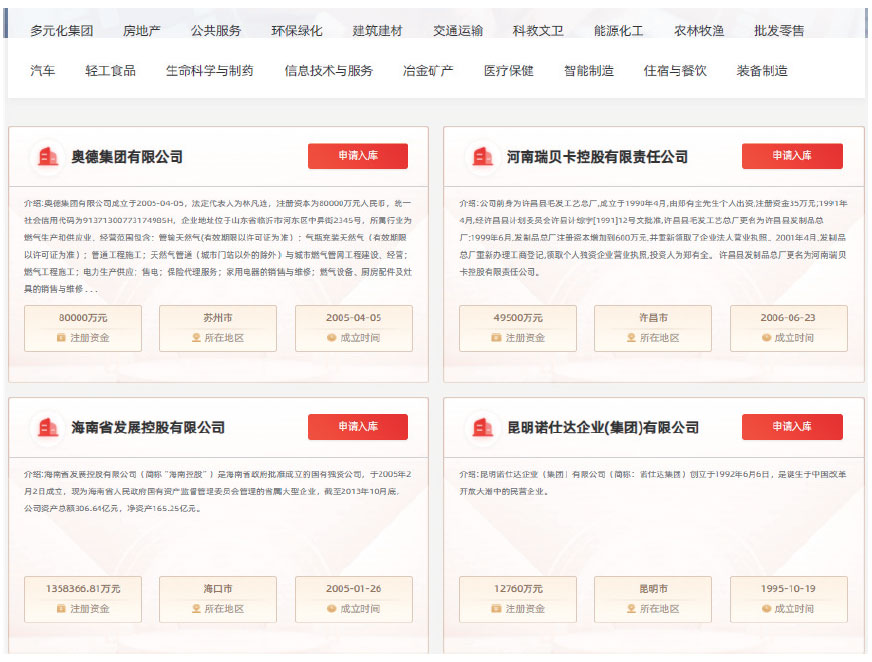
Task: Click the coin icon under 80000万元 注册资金
Action: [63, 337]
